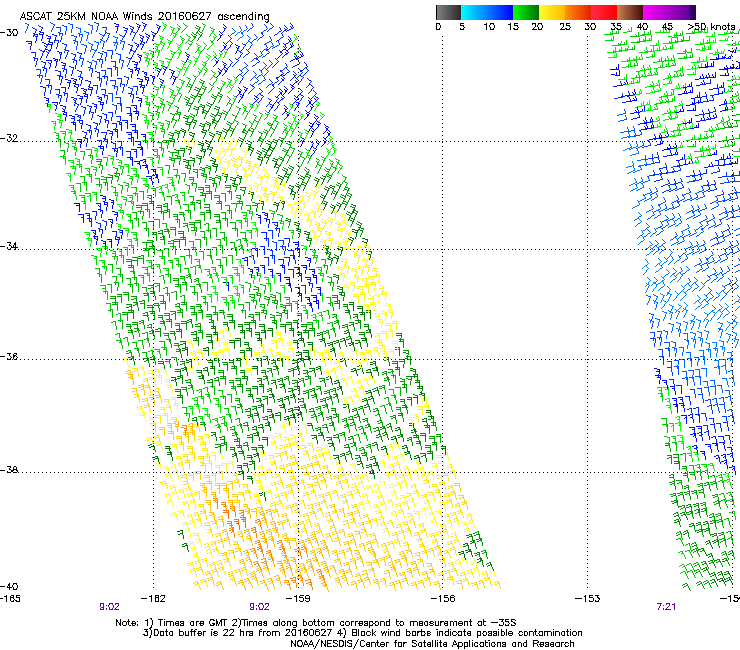
Task: Click the magenta 40-45 knots legend swatch
Action: tap(656, 12)
